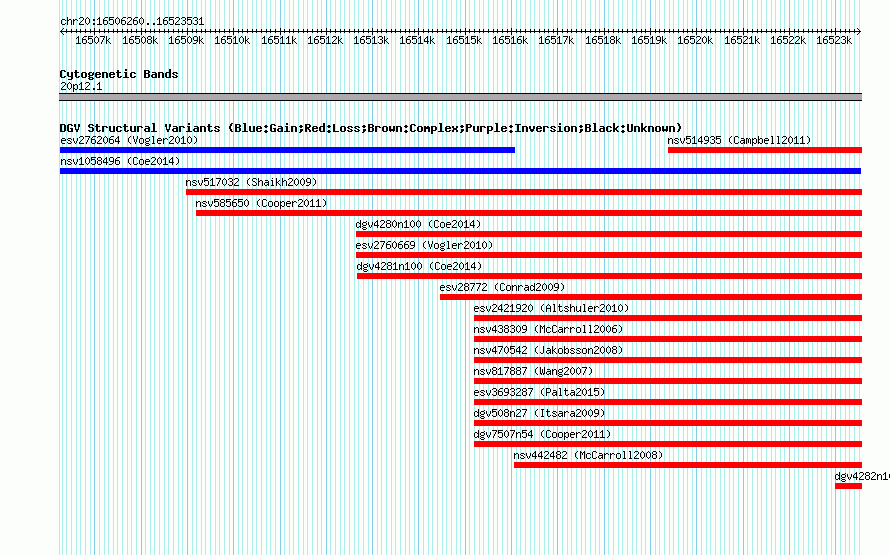Click ruler position 16513k
This screenshot has width=890, height=555.
coord(371,40)
